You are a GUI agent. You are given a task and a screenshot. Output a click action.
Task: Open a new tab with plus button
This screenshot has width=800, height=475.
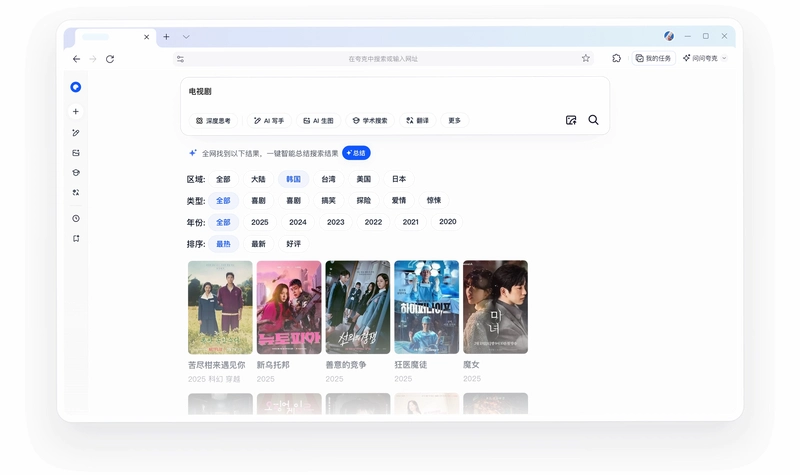click(x=166, y=37)
